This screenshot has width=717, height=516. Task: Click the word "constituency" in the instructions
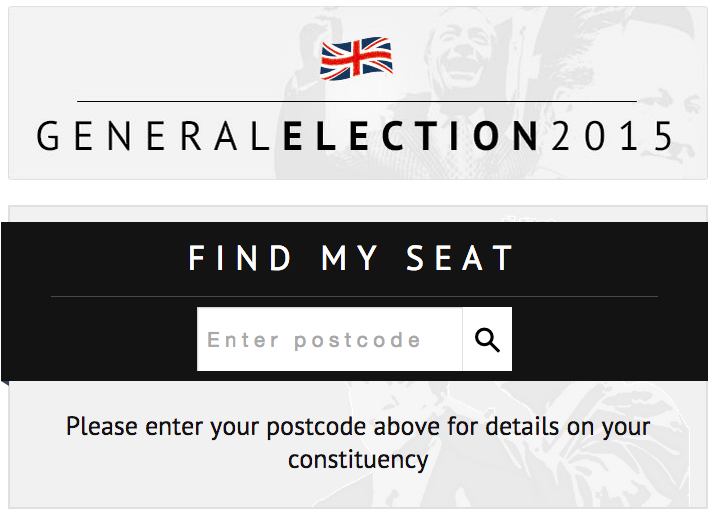pyautogui.click(x=358, y=460)
